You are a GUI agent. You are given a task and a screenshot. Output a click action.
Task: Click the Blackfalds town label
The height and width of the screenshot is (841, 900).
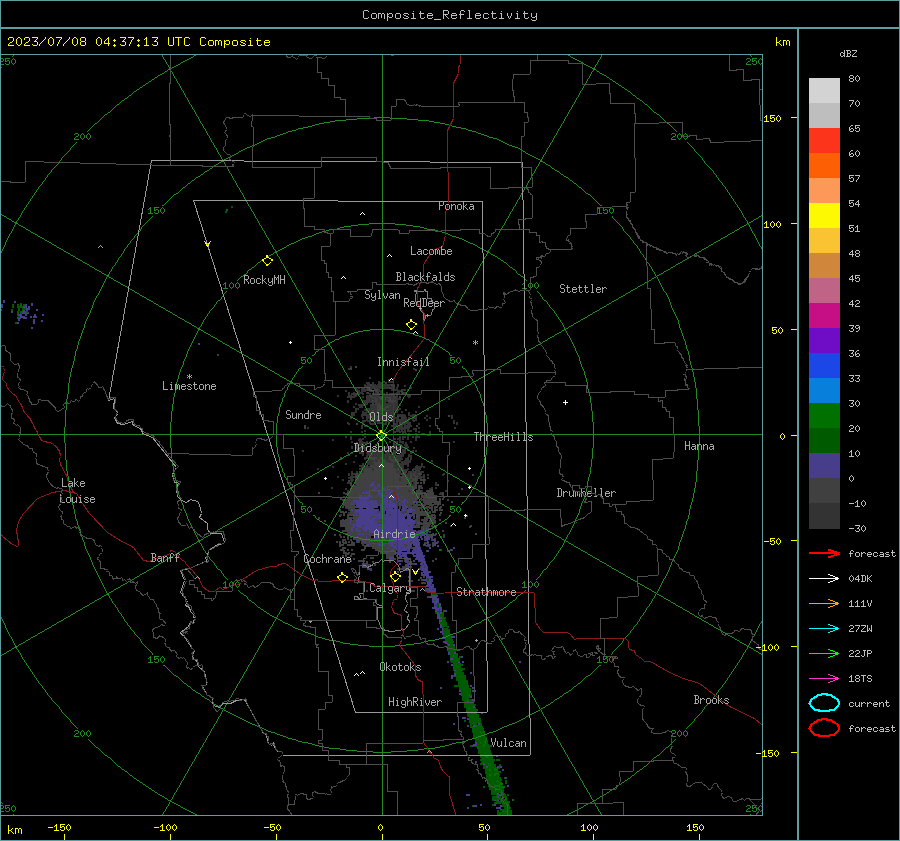425,277
